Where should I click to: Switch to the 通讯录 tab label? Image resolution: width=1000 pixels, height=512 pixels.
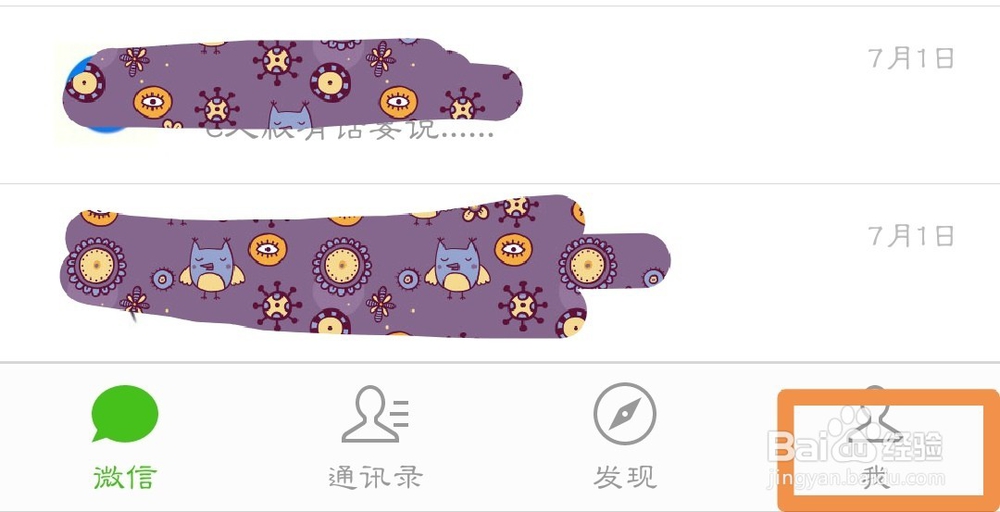coord(375,477)
